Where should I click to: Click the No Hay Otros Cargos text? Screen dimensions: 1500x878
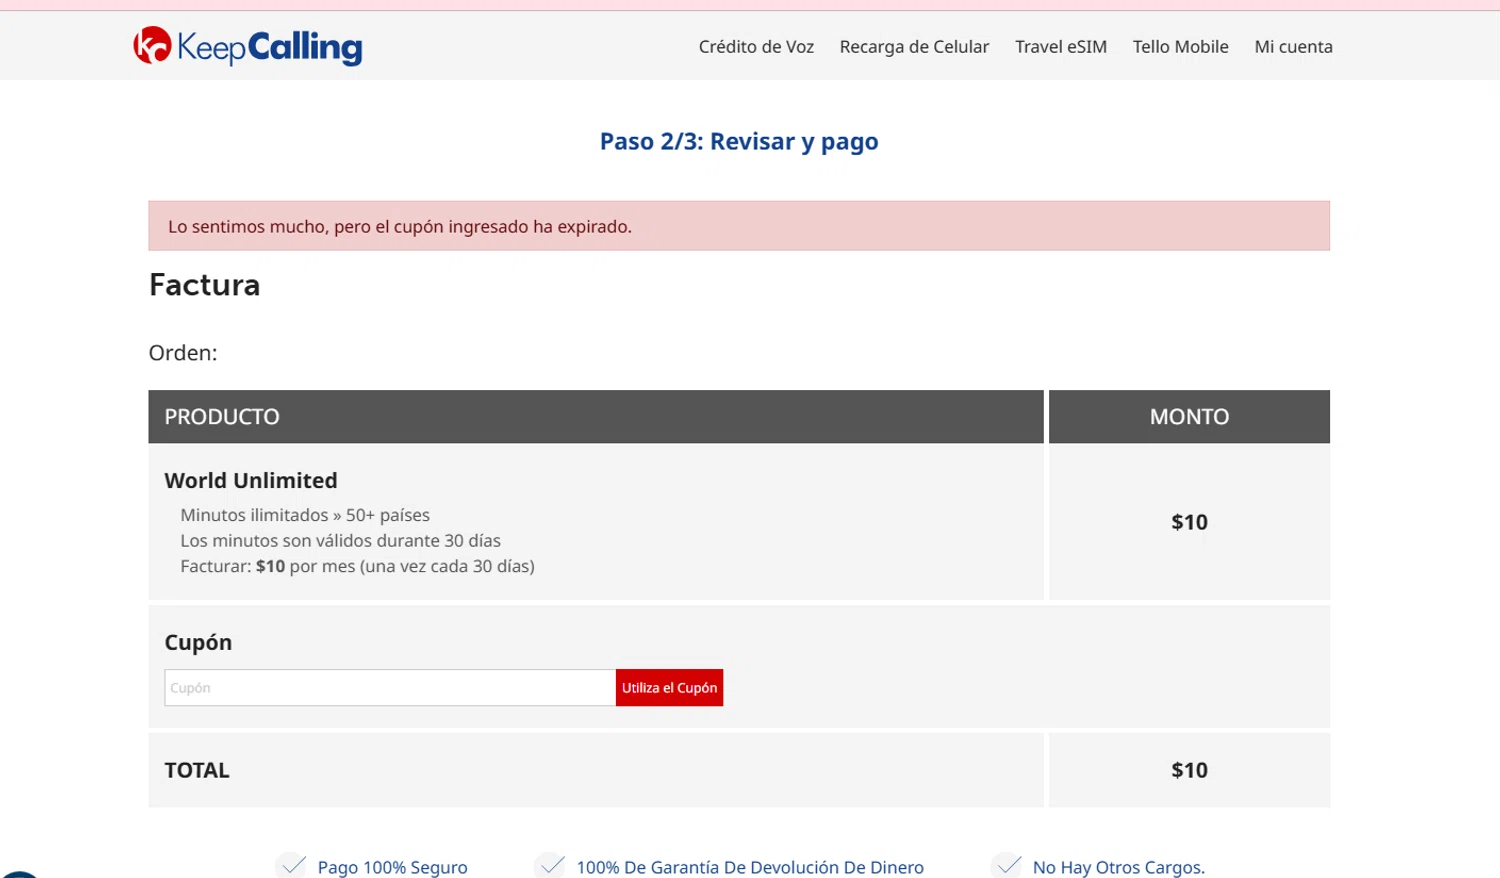[1119, 867]
